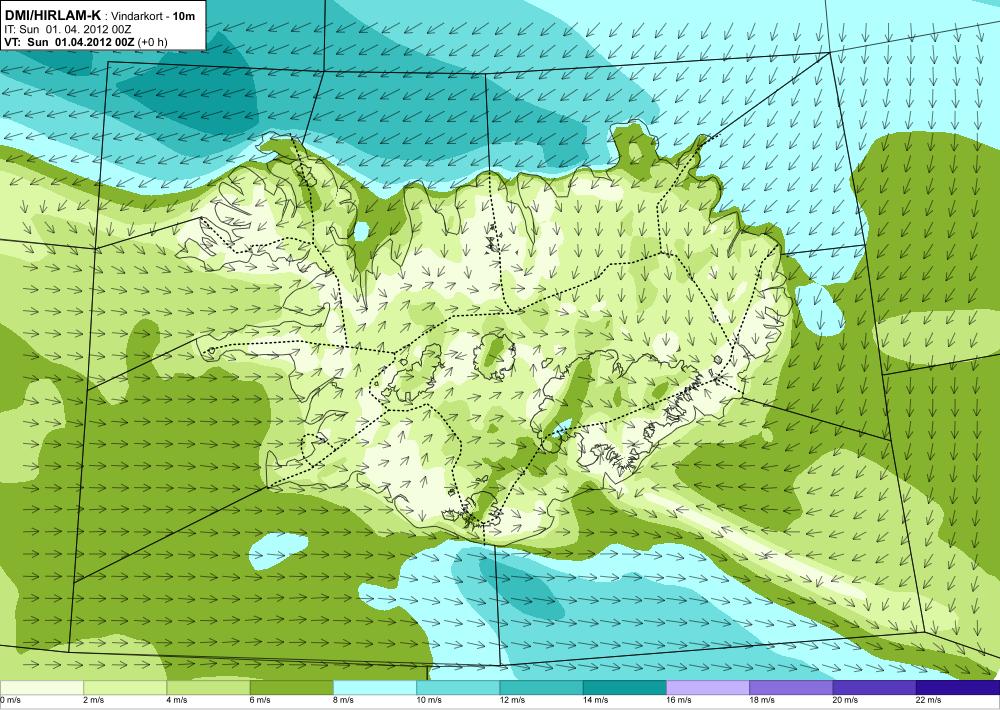Click the palest 0–2 m/s legend swatch
The image size is (1000, 710).
tap(41, 688)
